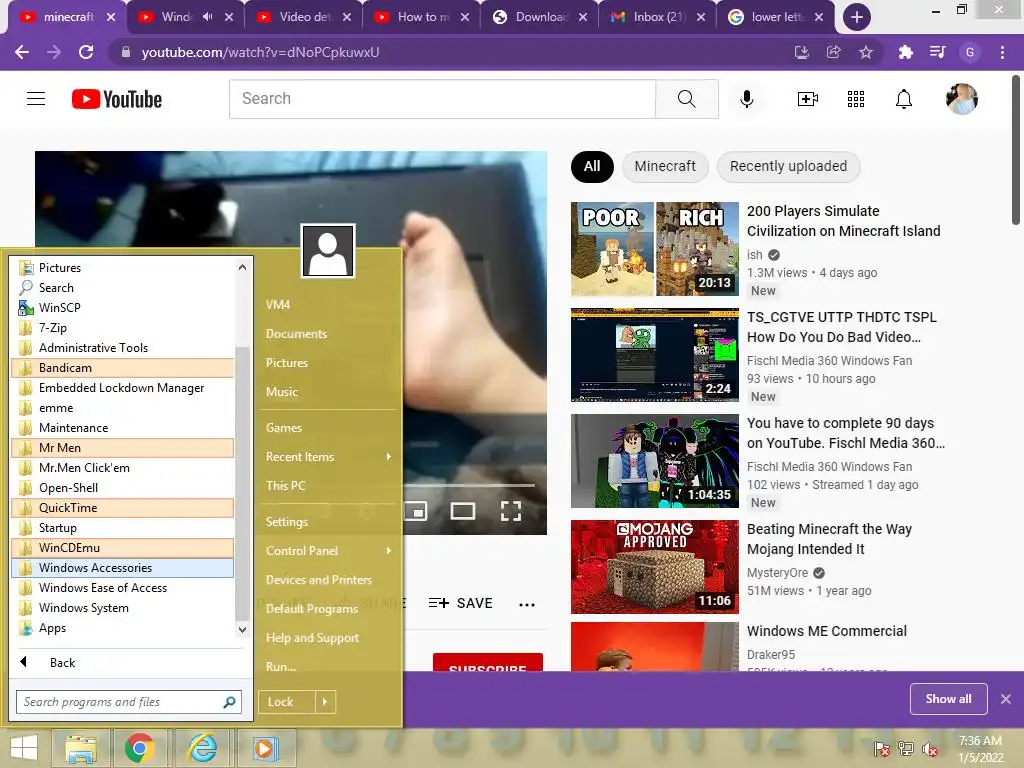
Task: Open the media player taskbar icon
Action: pyautogui.click(x=264, y=748)
